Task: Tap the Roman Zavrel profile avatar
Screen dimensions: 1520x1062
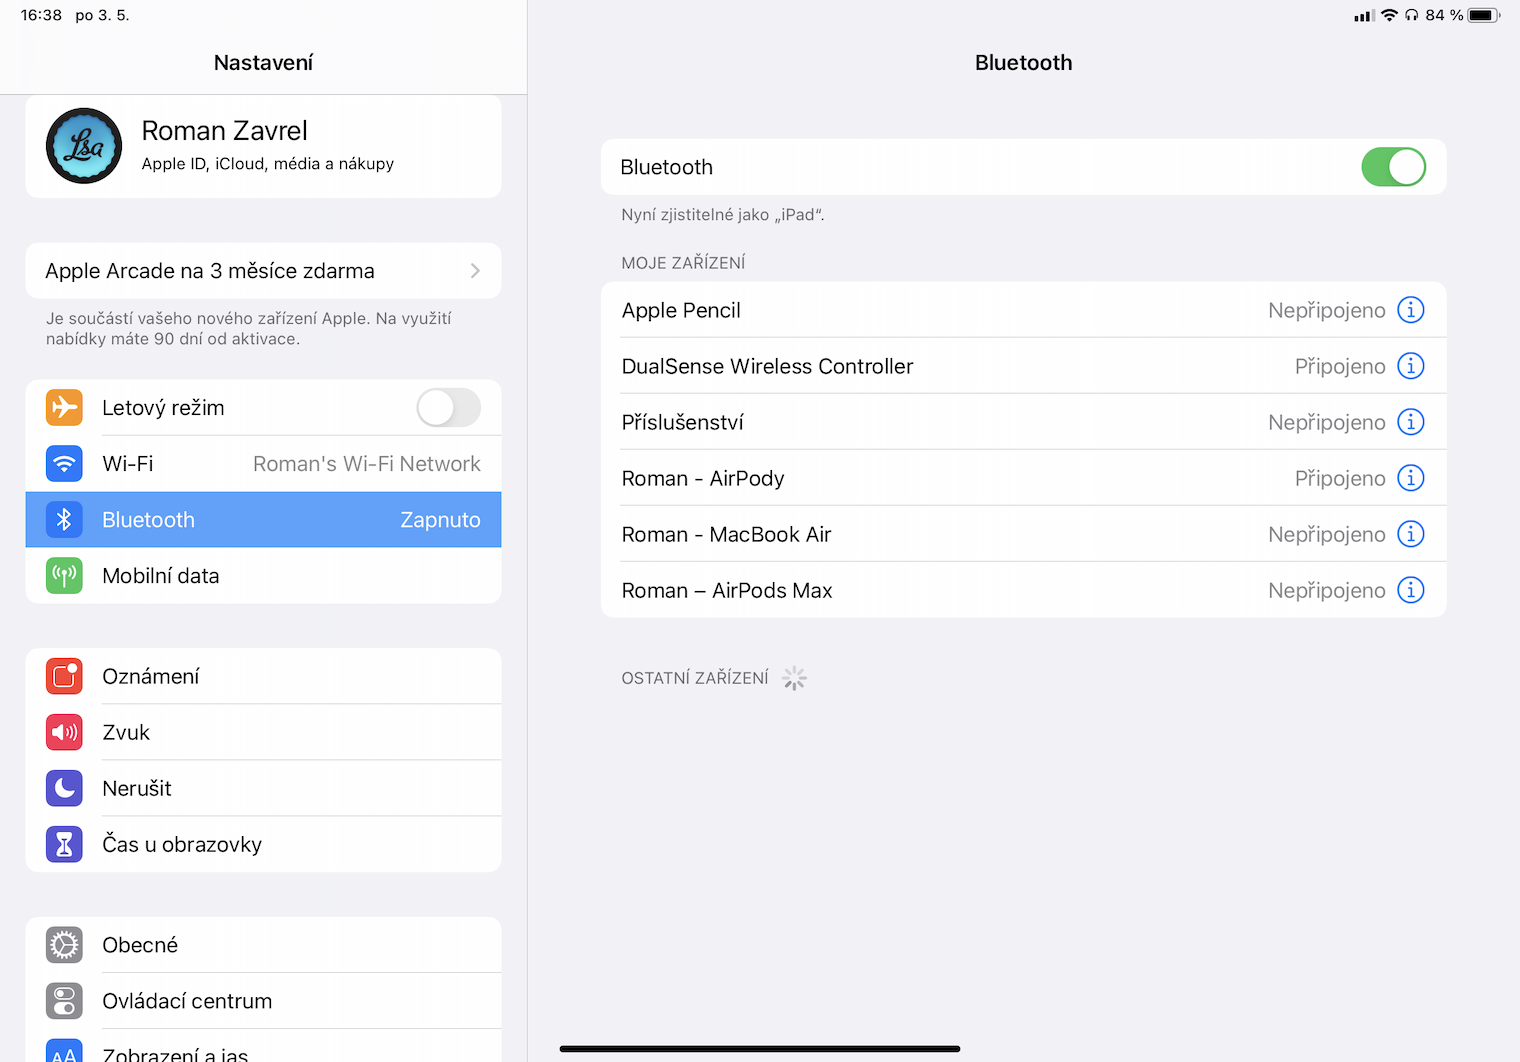Action: click(84, 146)
